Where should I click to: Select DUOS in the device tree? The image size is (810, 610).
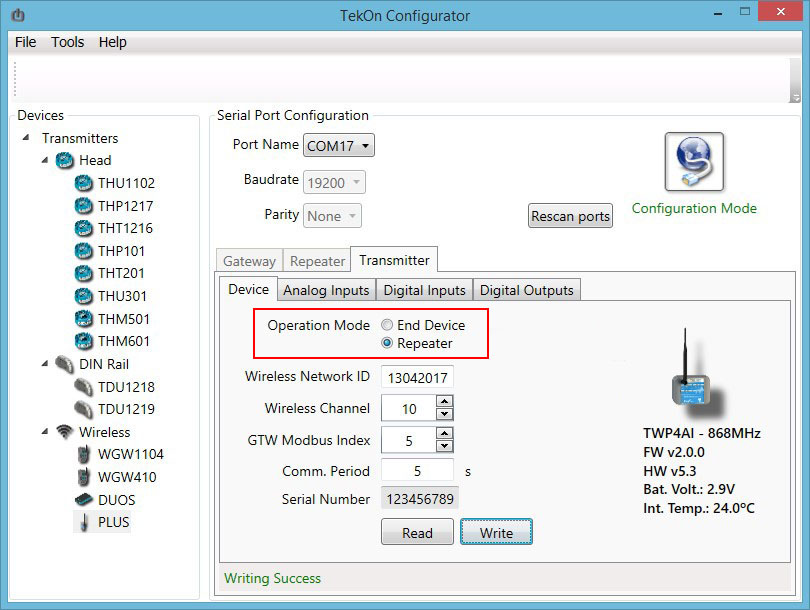(117, 499)
